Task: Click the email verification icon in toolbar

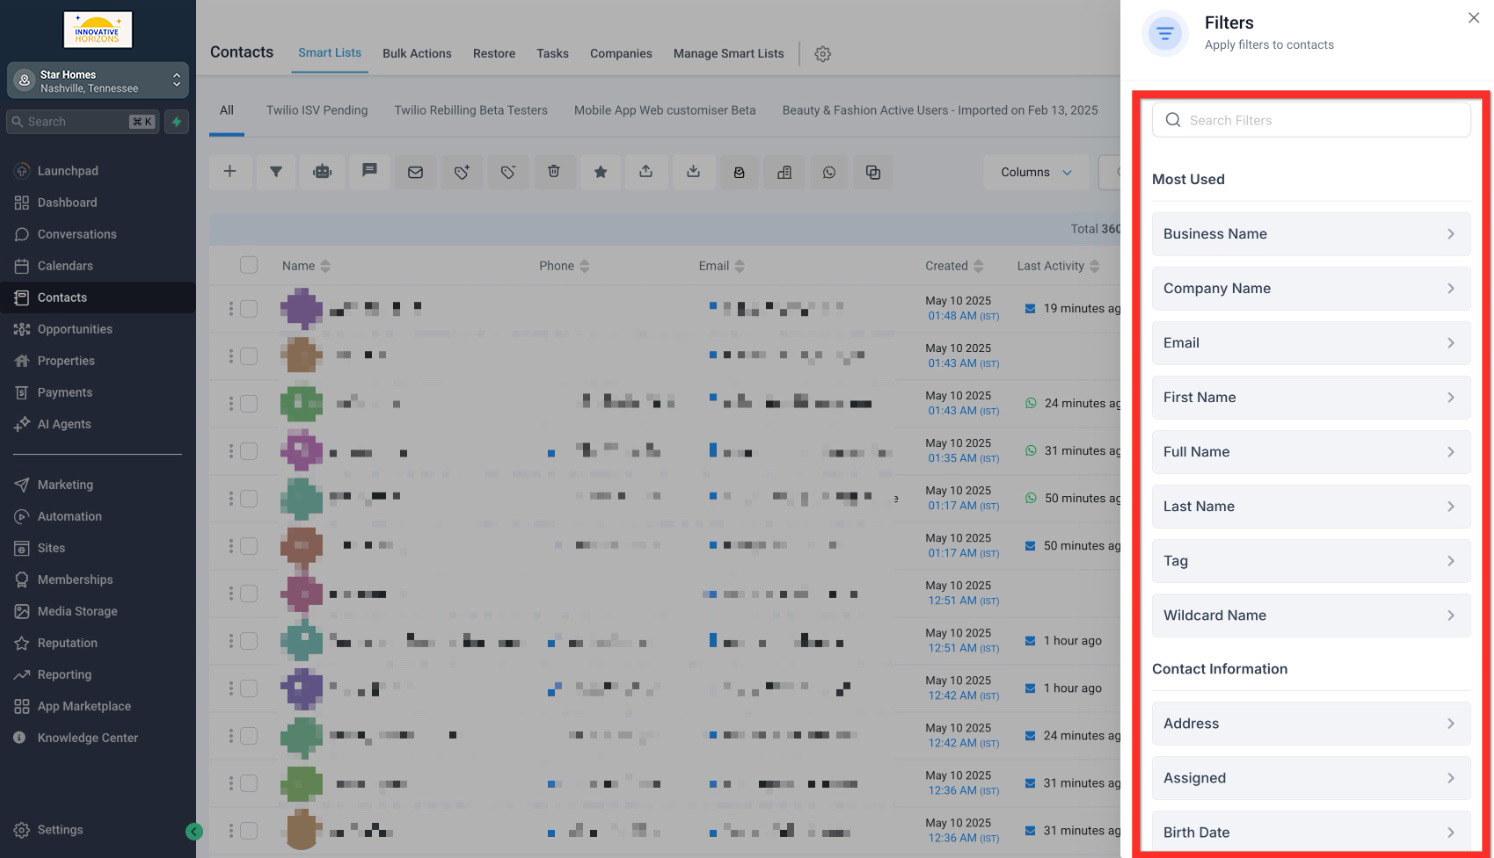Action: pos(739,172)
